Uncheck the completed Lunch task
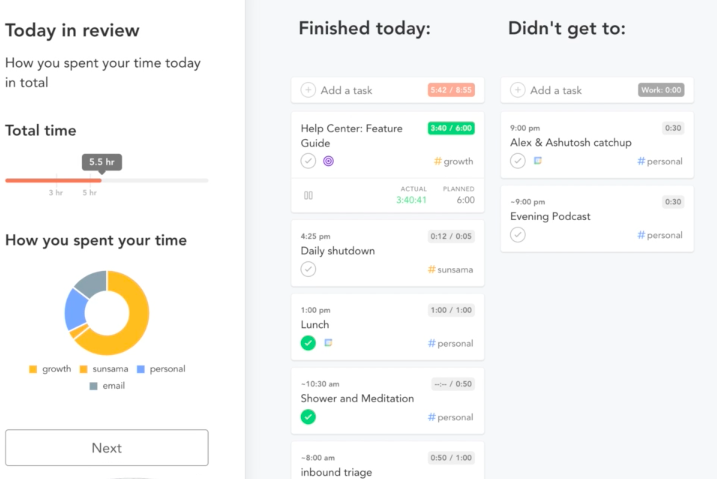Viewport: 717px width, 479px height. point(308,343)
